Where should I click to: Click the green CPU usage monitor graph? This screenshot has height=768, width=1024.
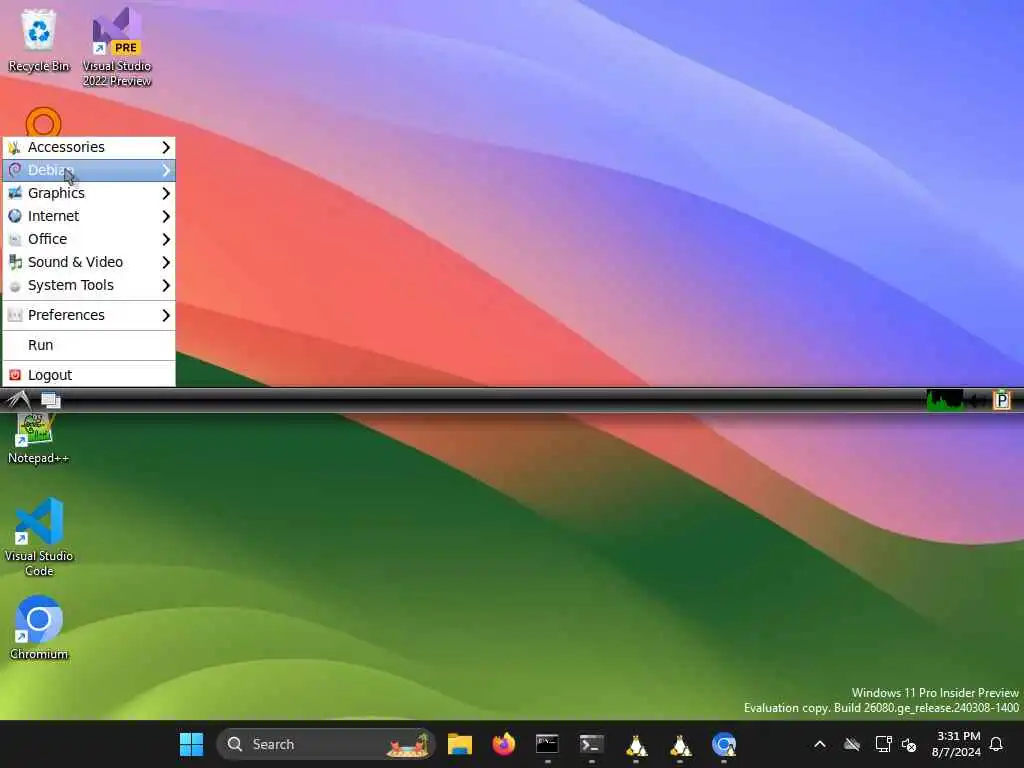click(x=944, y=400)
